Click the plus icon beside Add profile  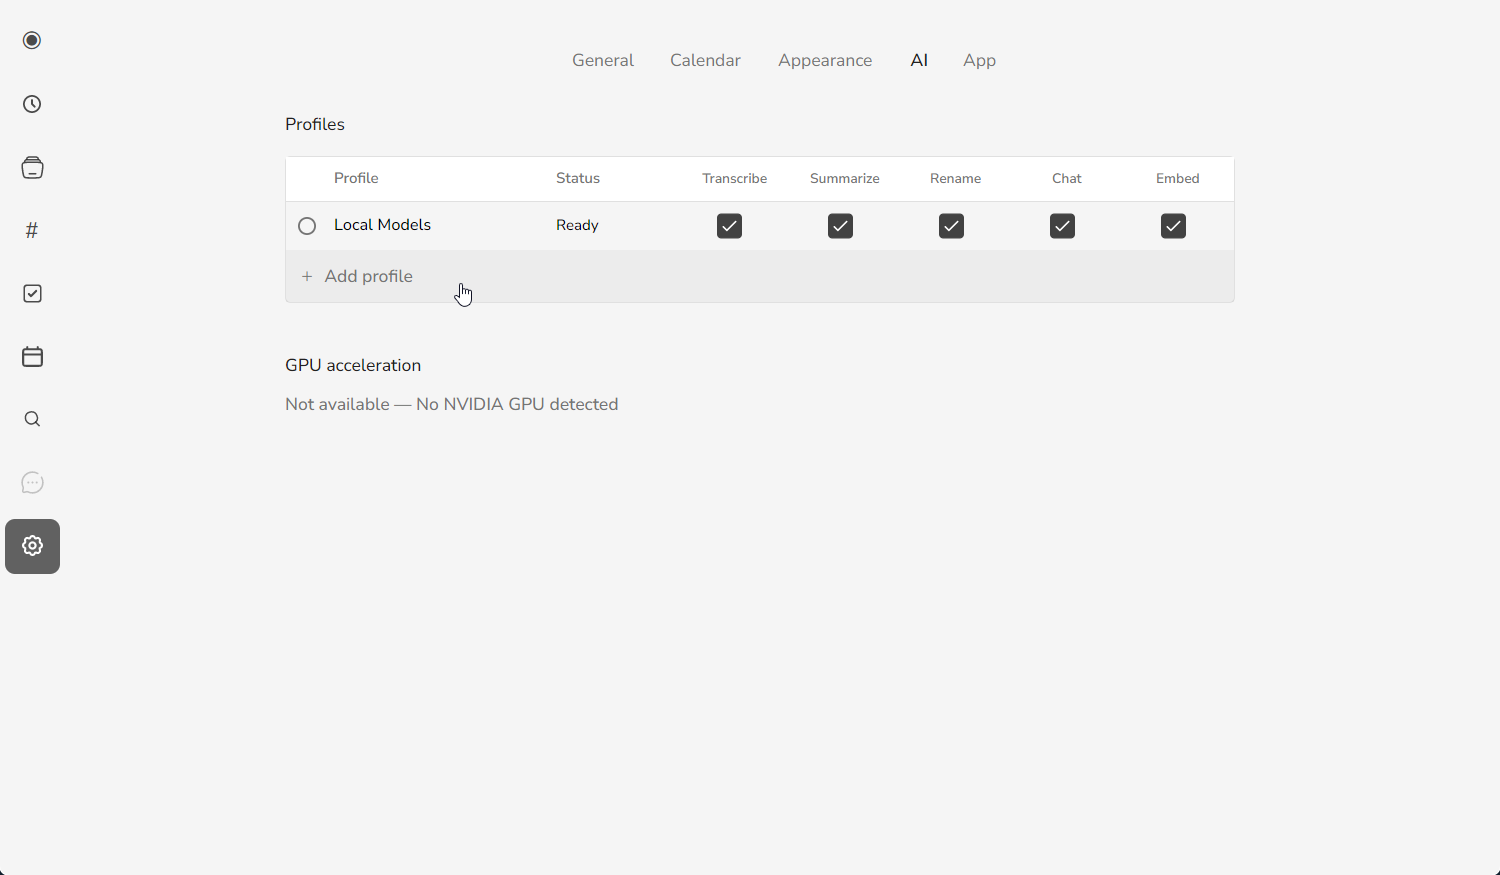pyautogui.click(x=307, y=276)
